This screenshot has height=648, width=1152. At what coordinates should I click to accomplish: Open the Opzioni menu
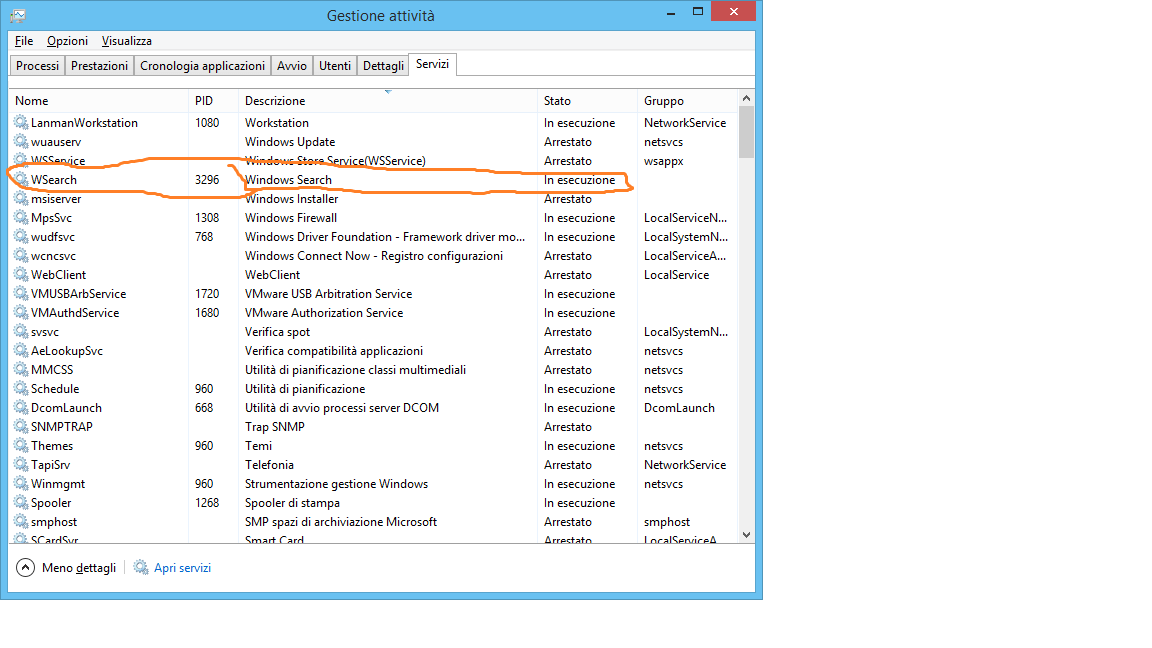[x=68, y=41]
